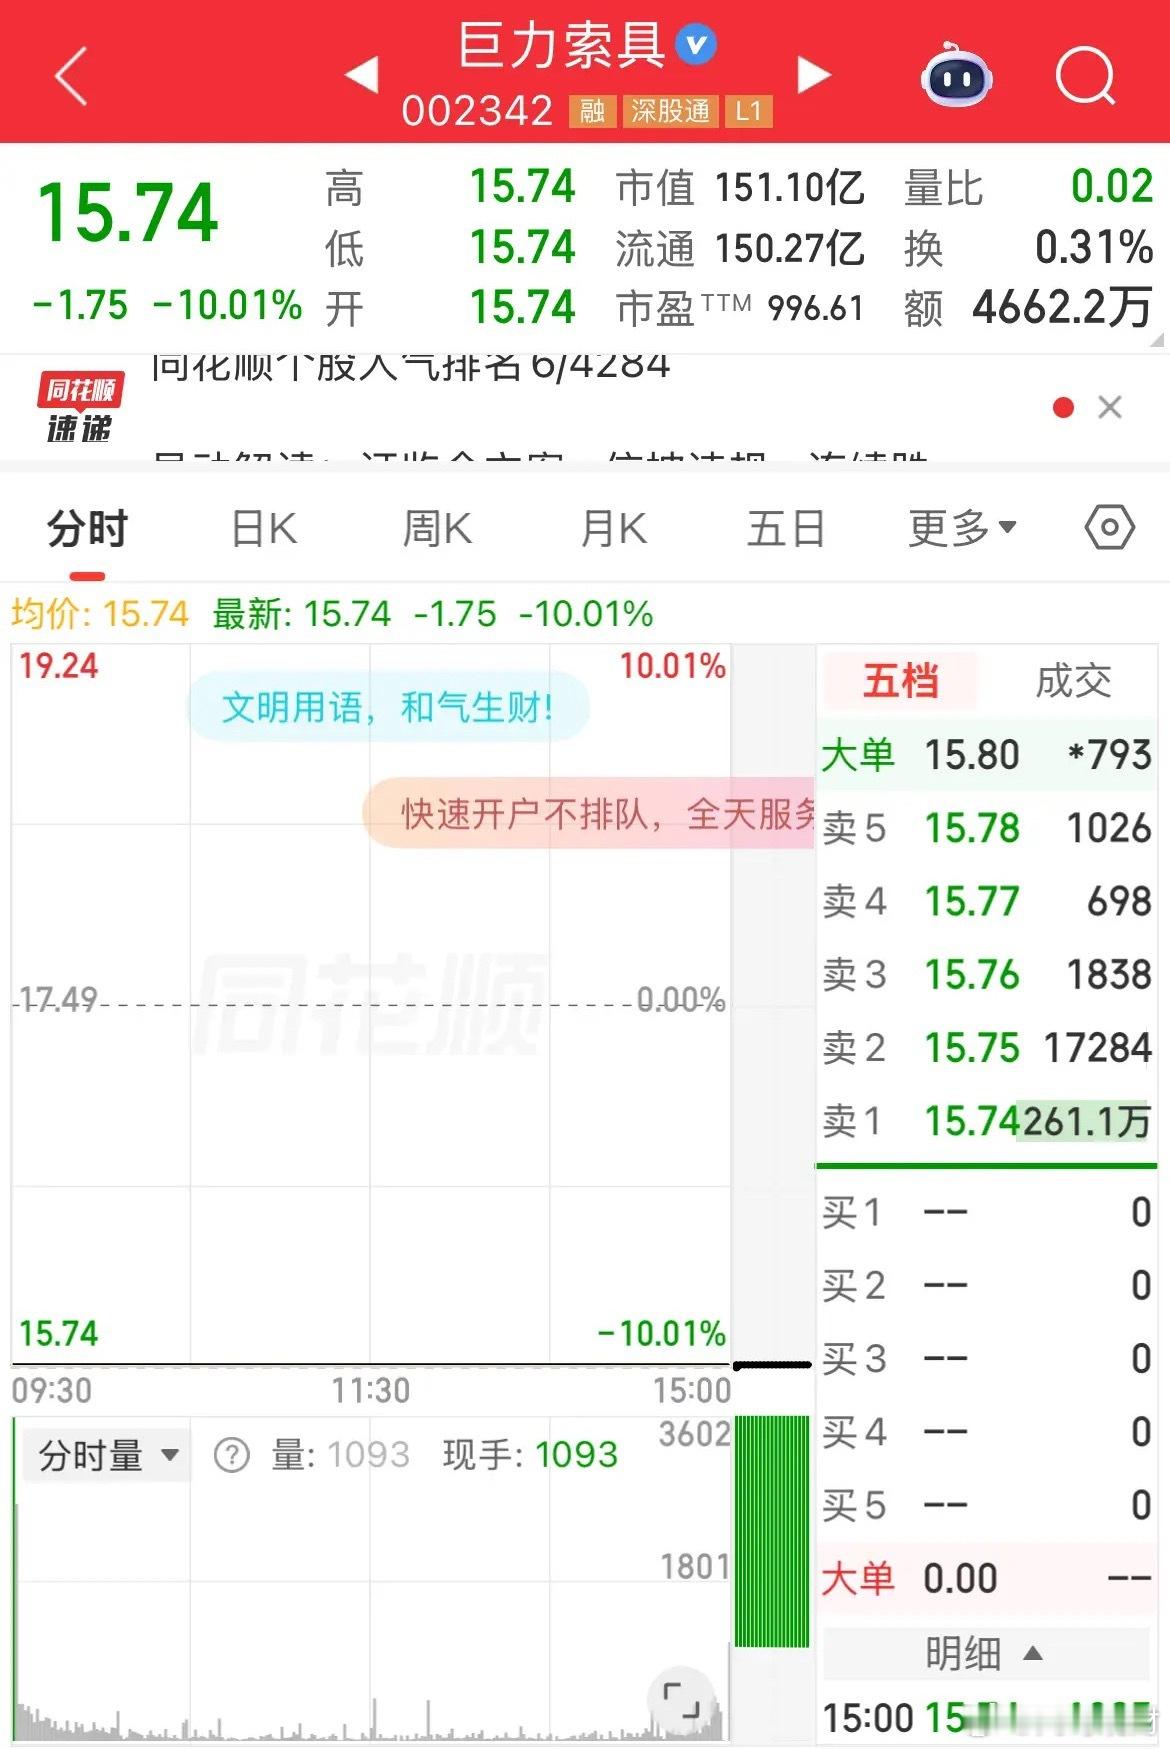The image size is (1170, 1749).
Task: Close the news ticker with X
Action: (x=1110, y=407)
